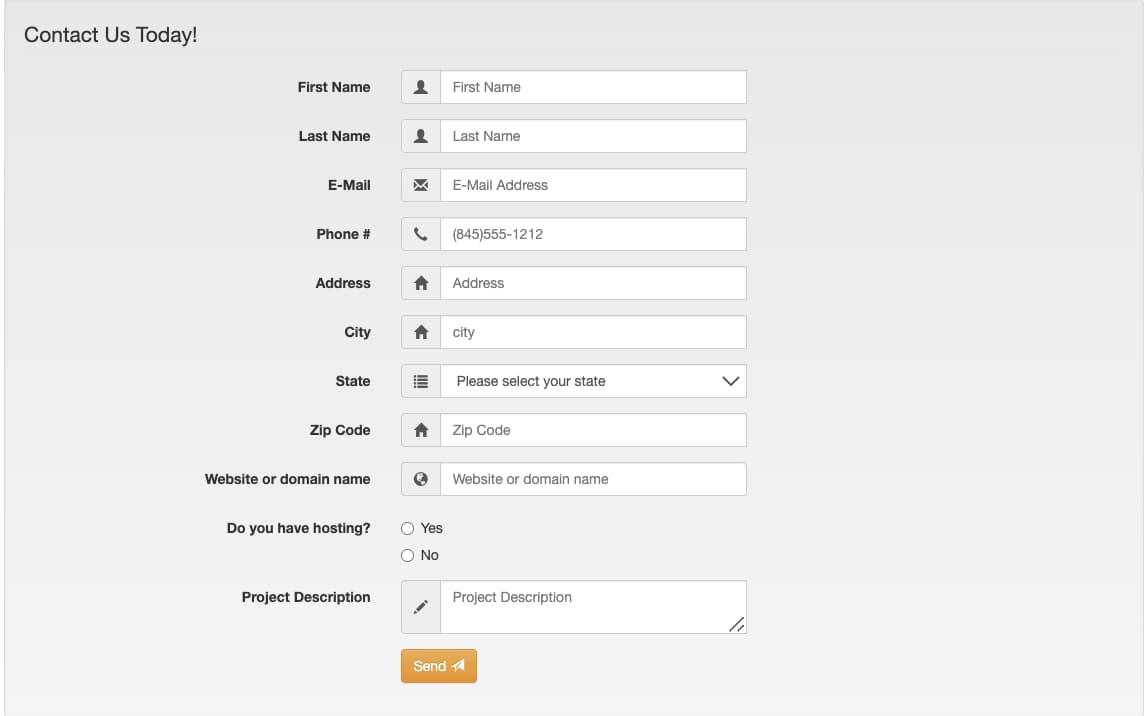Click the phone icon beside Phone #
The image size is (1144, 716).
pyautogui.click(x=420, y=234)
